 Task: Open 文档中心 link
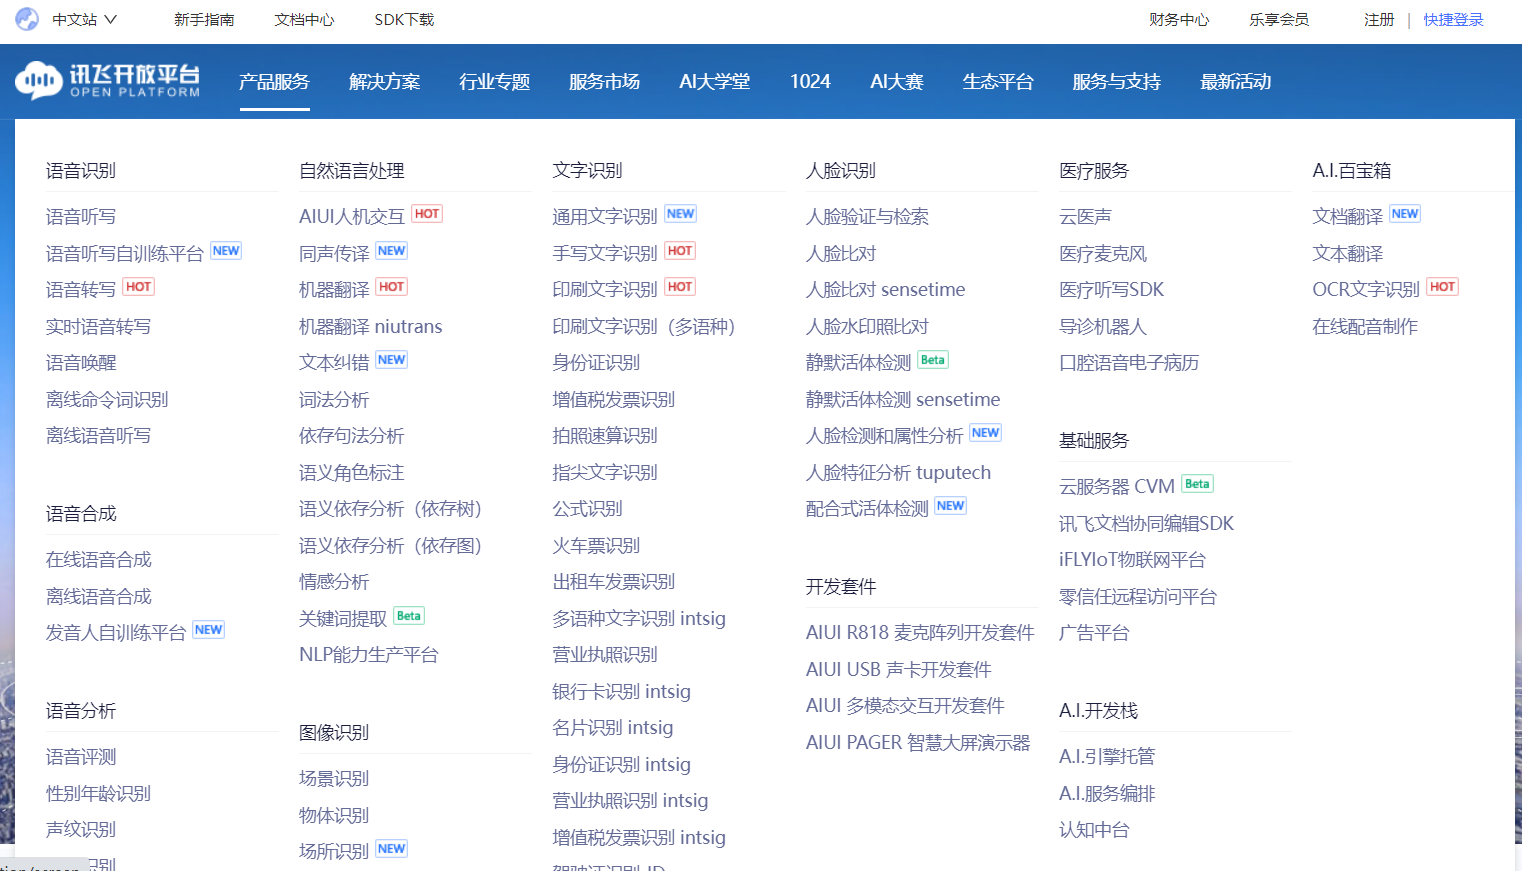(304, 19)
